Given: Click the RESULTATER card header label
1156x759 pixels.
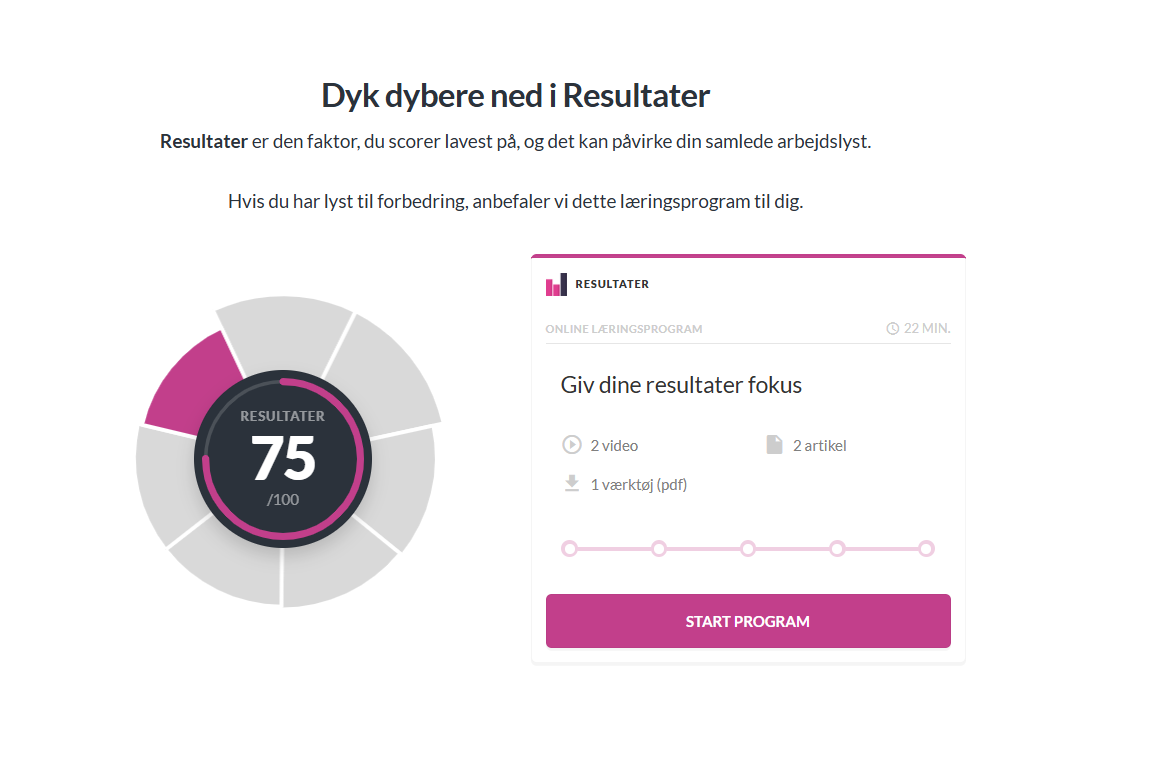Looking at the screenshot, I should pyautogui.click(x=612, y=284).
